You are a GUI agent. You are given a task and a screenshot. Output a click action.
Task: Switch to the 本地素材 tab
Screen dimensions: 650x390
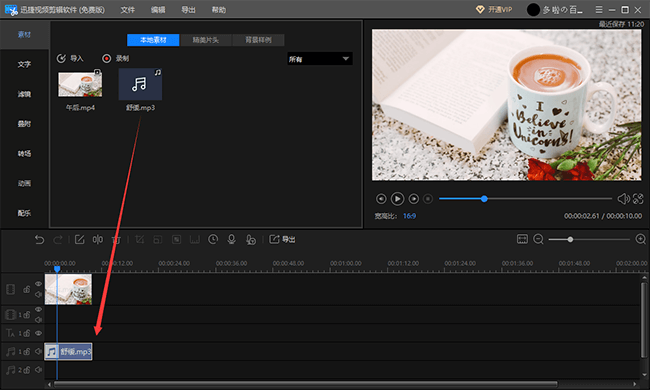point(153,40)
